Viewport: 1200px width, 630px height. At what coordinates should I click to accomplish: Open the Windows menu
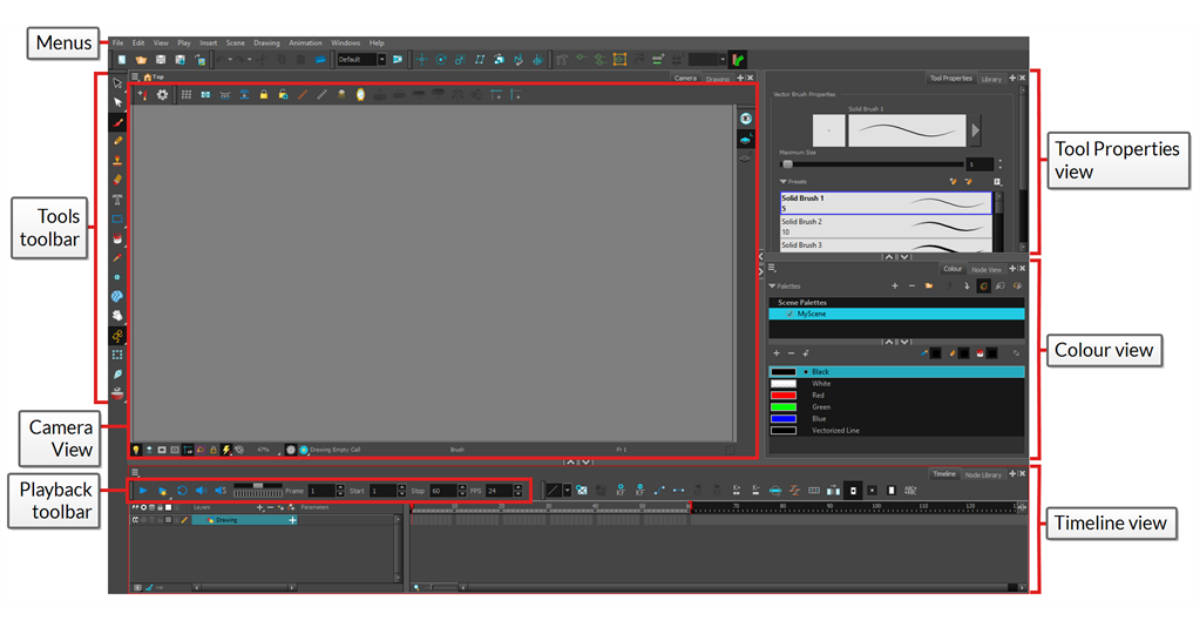345,42
